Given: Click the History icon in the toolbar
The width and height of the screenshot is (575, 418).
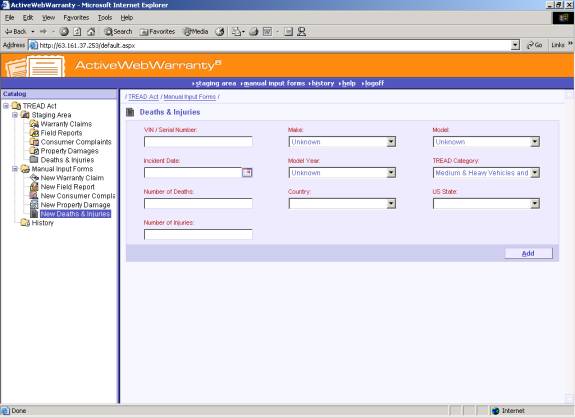Looking at the screenshot, I should point(220,32).
